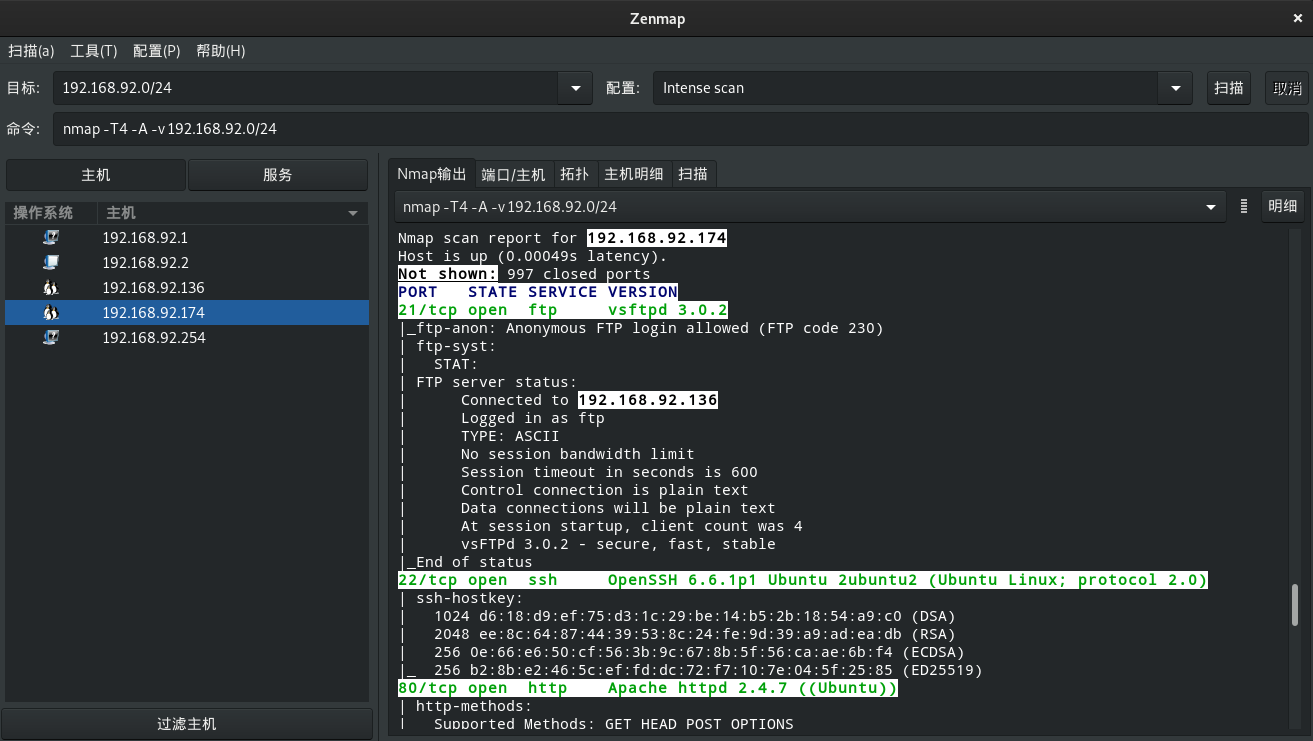Open the Intense scan profile dropdown
This screenshot has width=1313, height=741.
coord(1175,88)
